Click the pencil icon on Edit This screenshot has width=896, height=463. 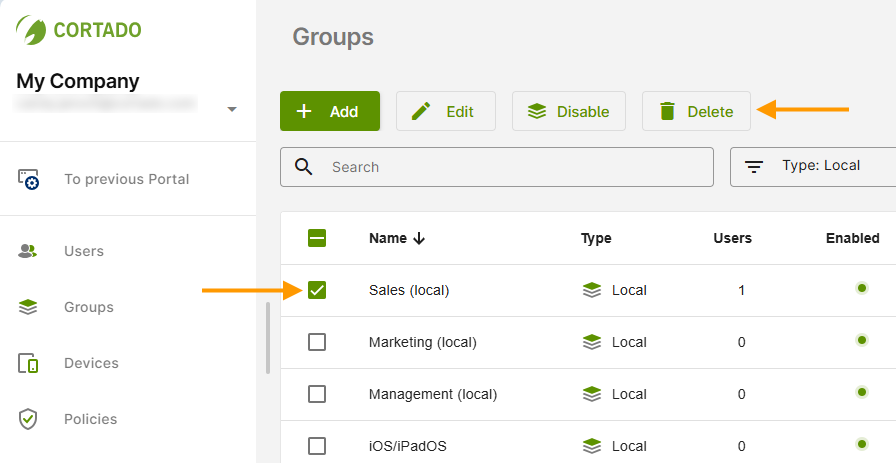click(x=421, y=111)
